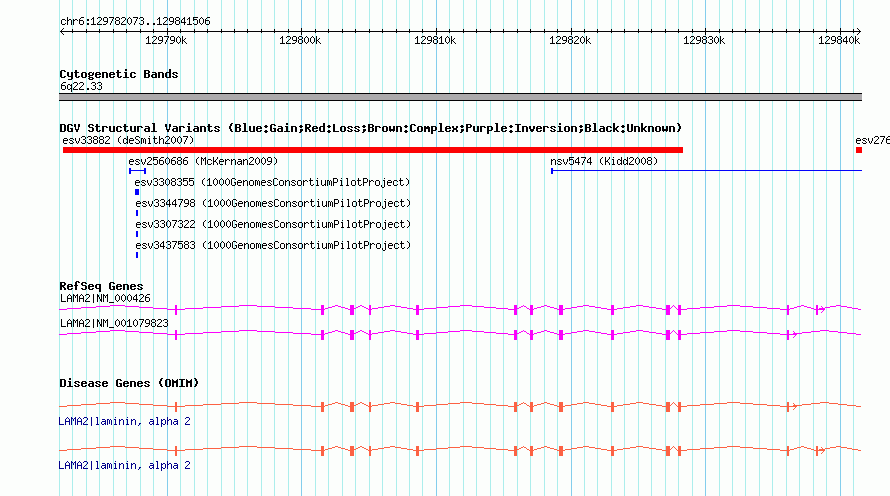Screen dimensions: 890x496
Task: Click the 129800k ruler tick label
Action: (300, 40)
